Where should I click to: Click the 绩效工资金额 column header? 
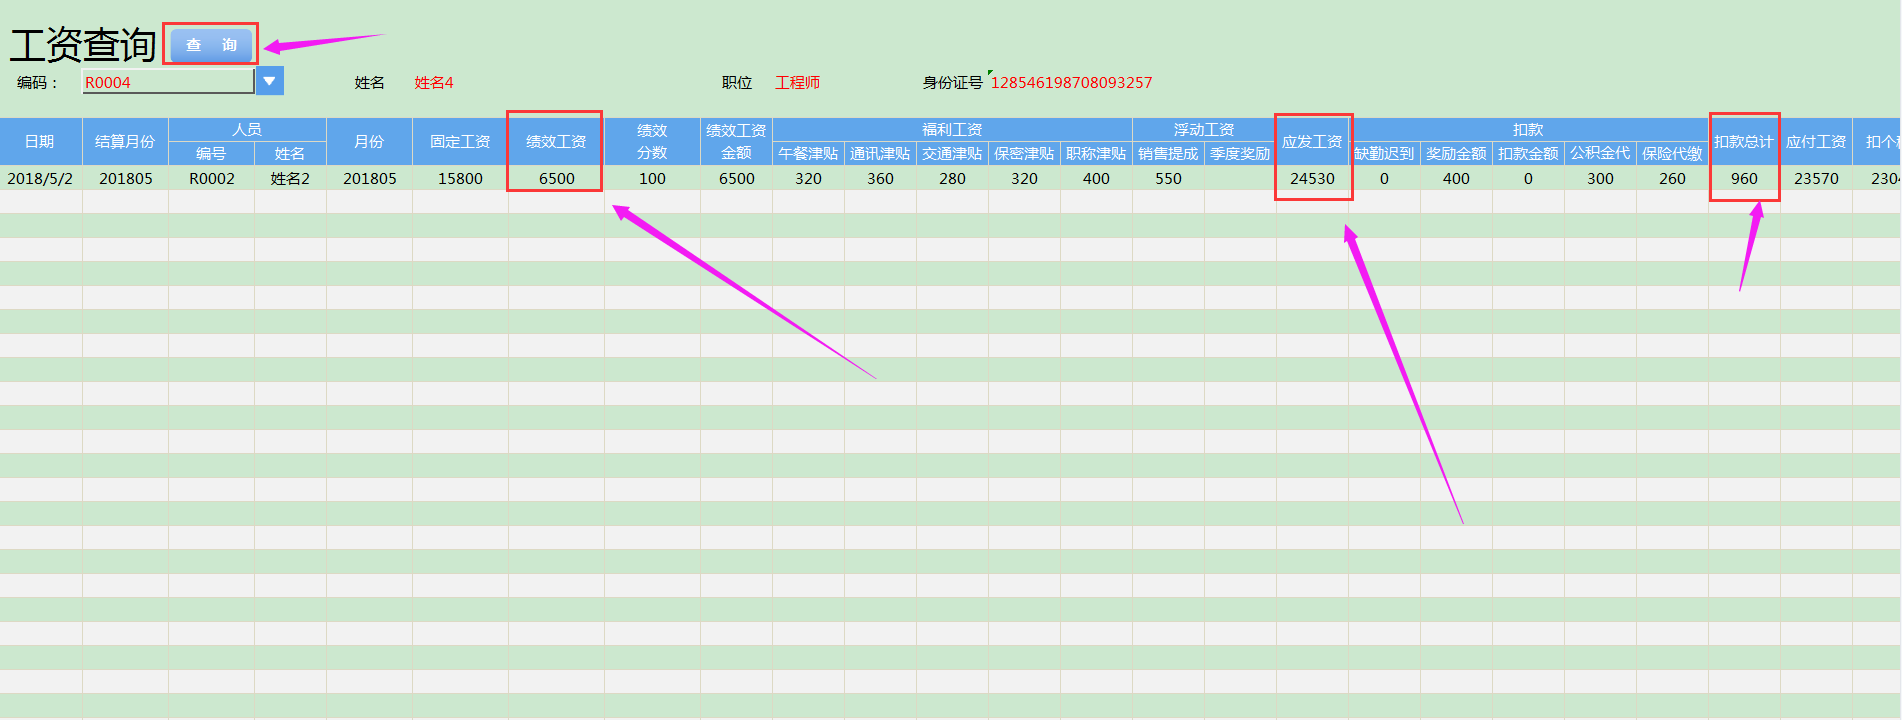coord(736,142)
